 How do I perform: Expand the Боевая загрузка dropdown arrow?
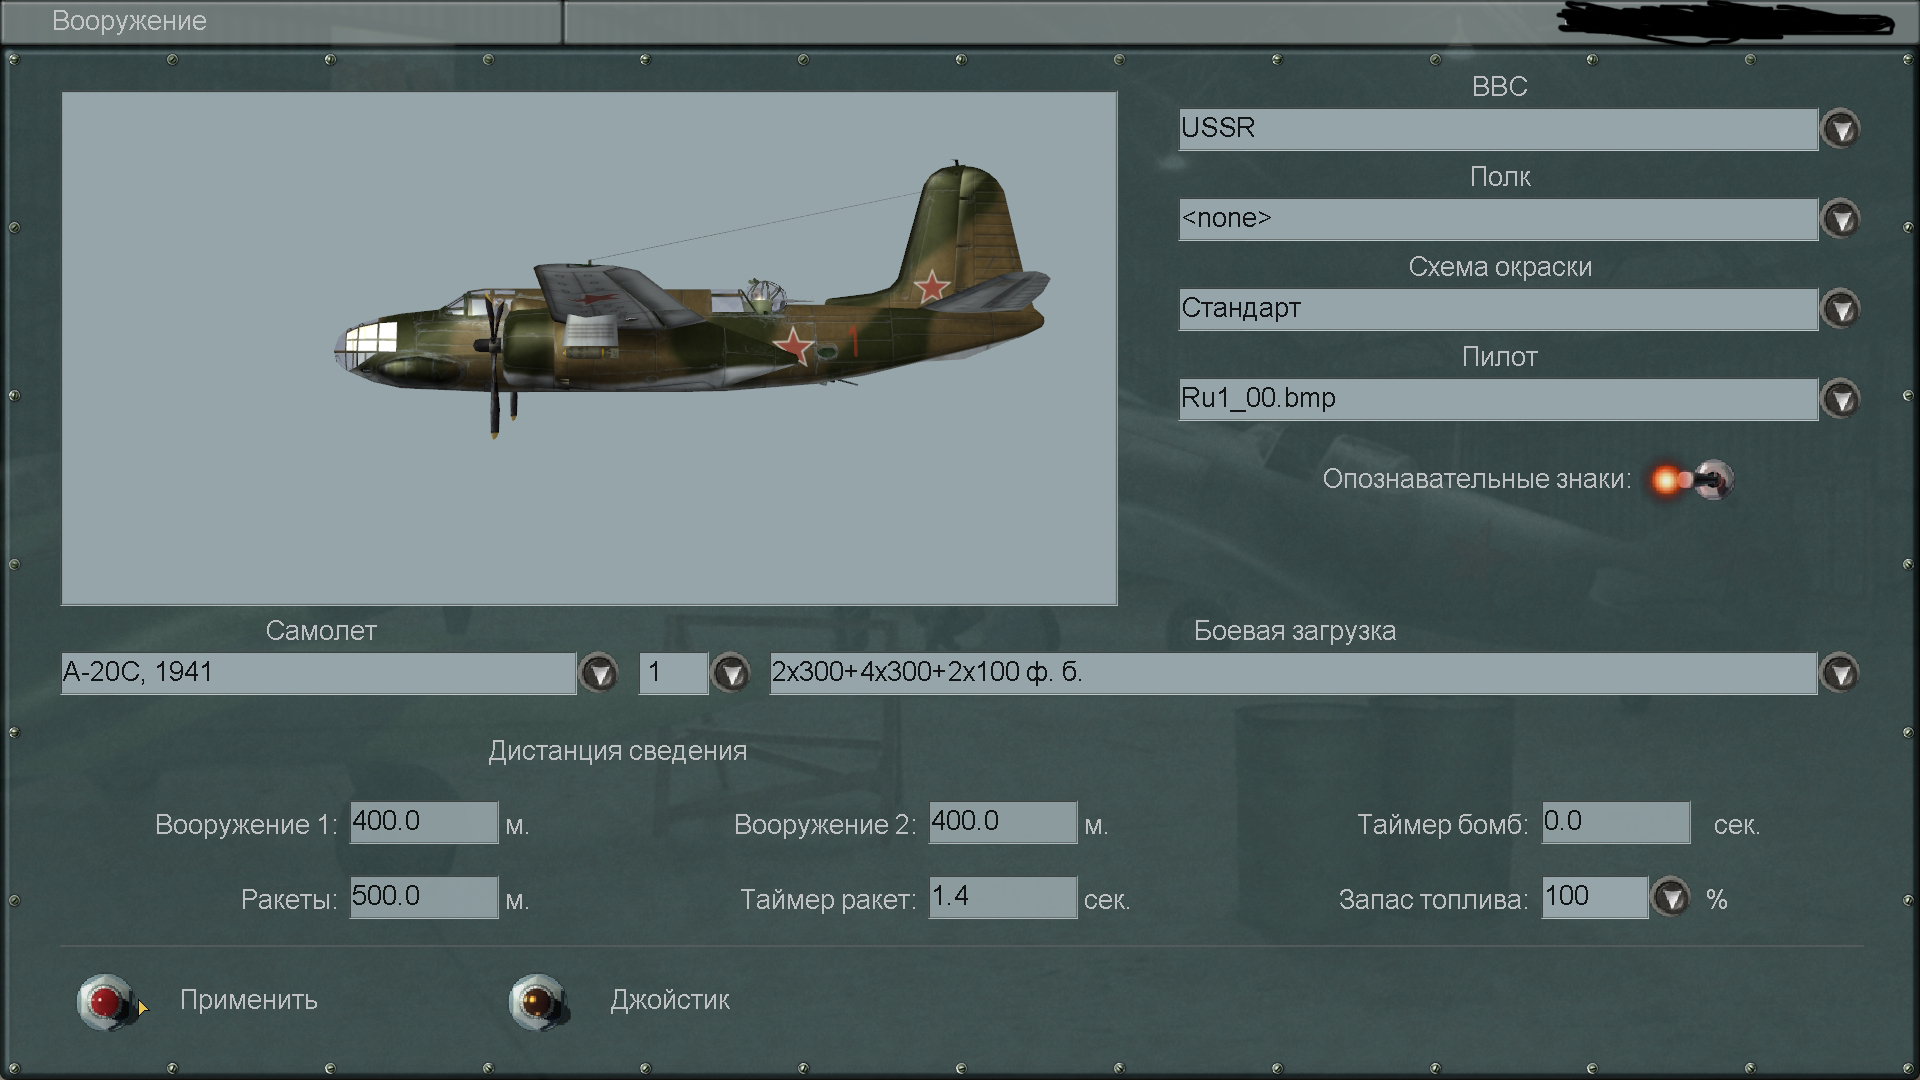(1840, 673)
